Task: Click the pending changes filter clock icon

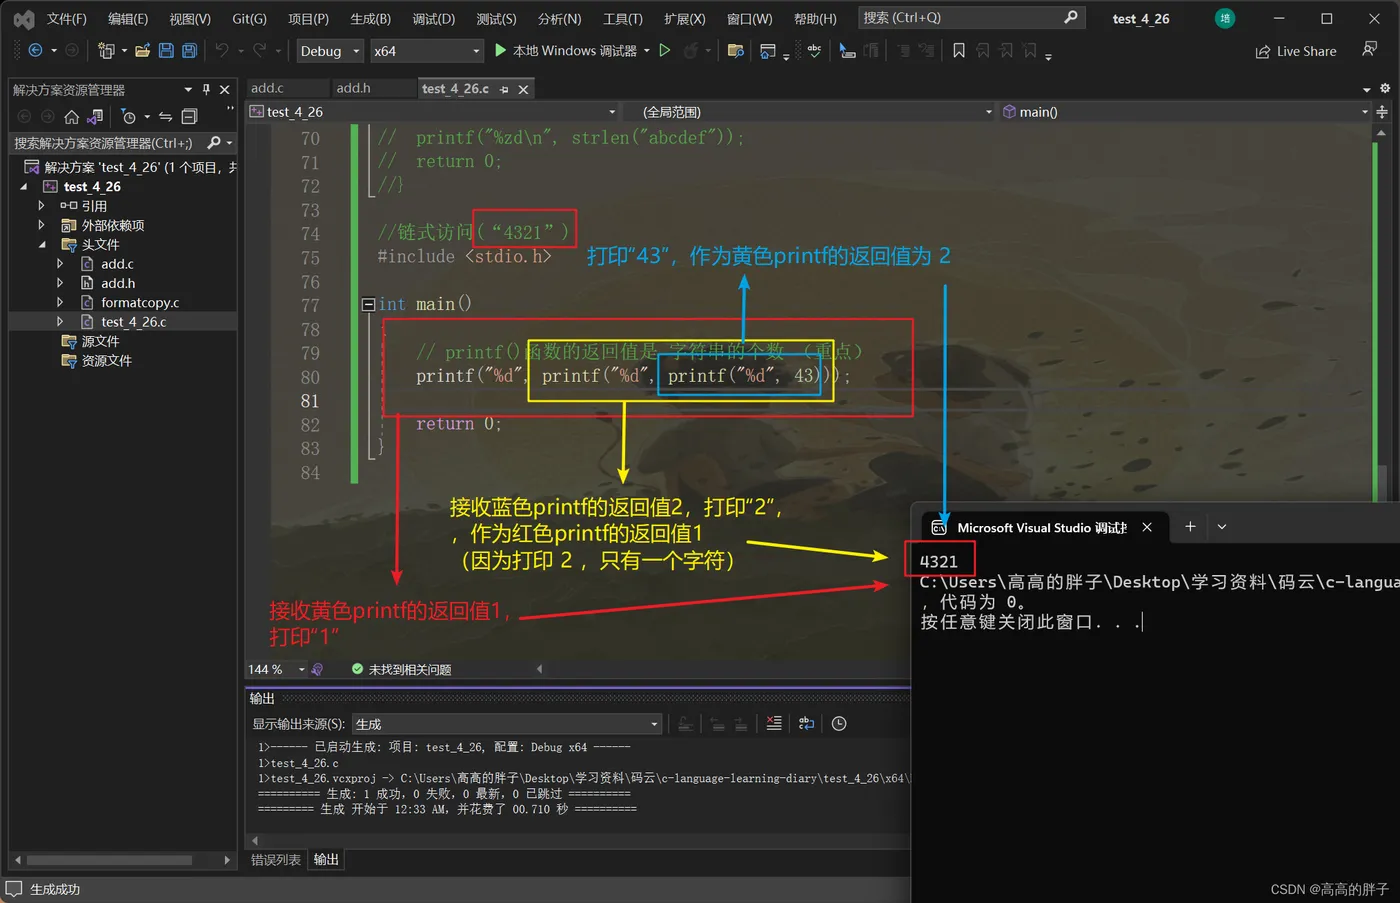Action: coord(128,117)
